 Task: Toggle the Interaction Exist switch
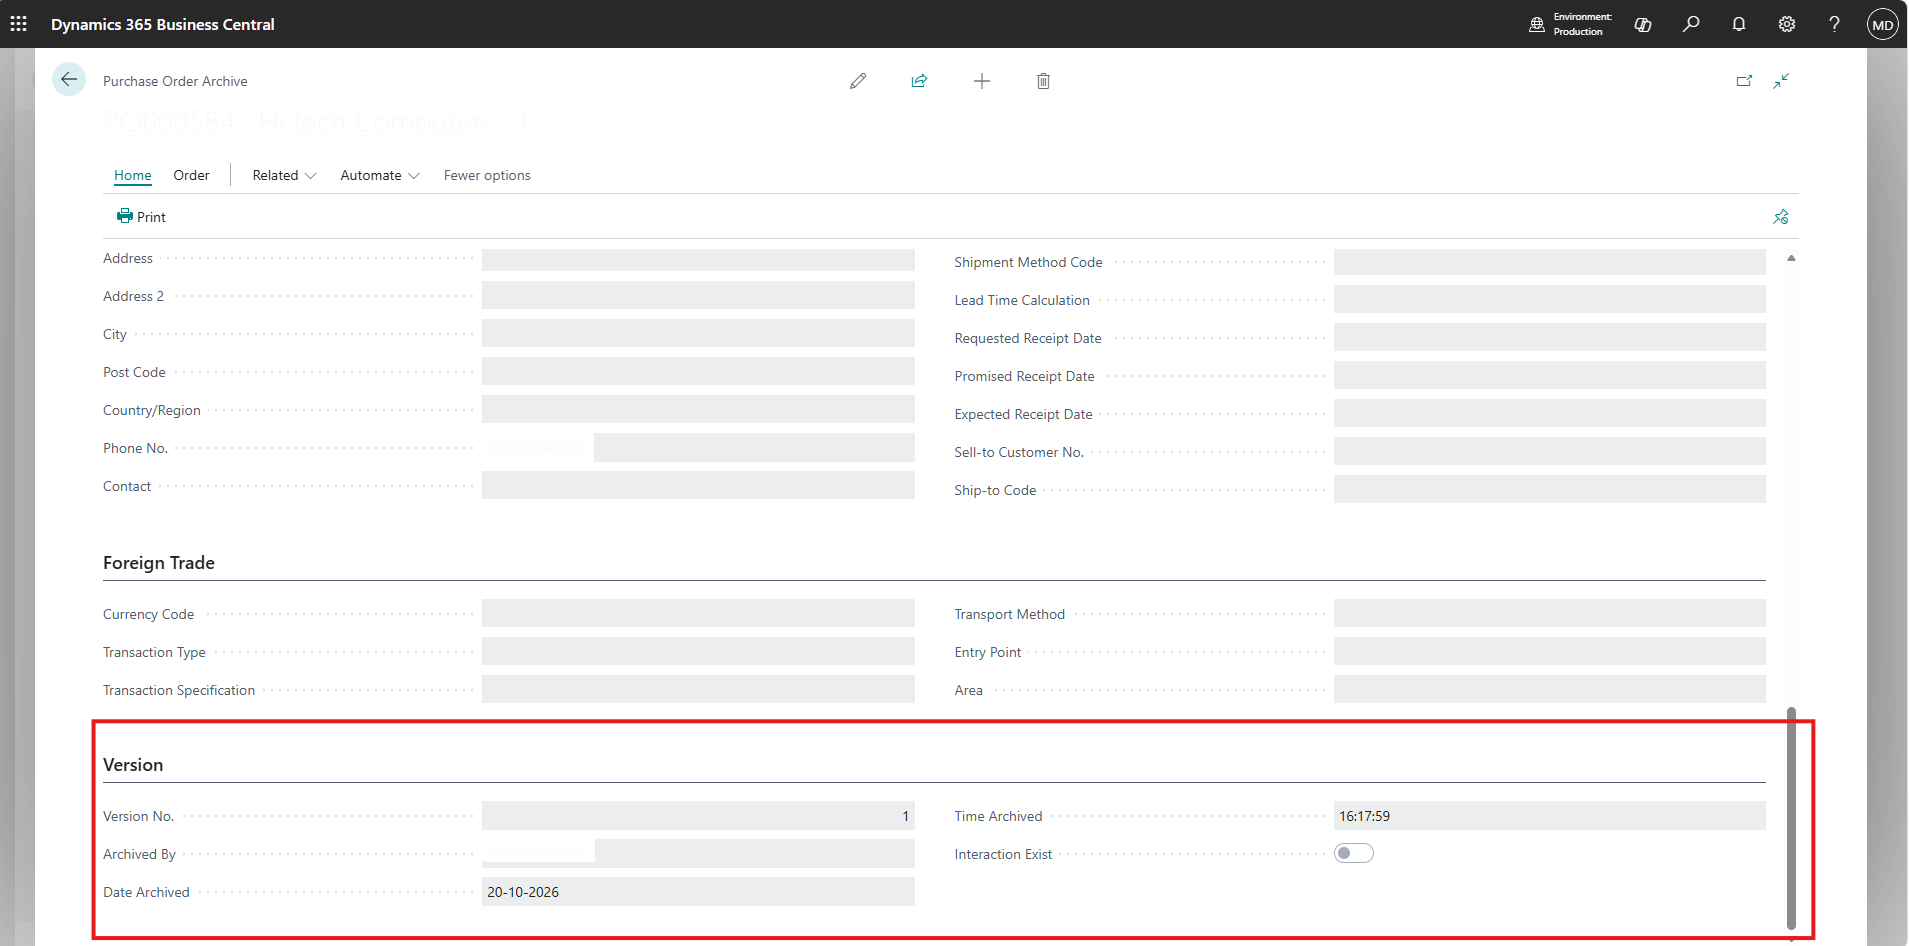(1354, 853)
